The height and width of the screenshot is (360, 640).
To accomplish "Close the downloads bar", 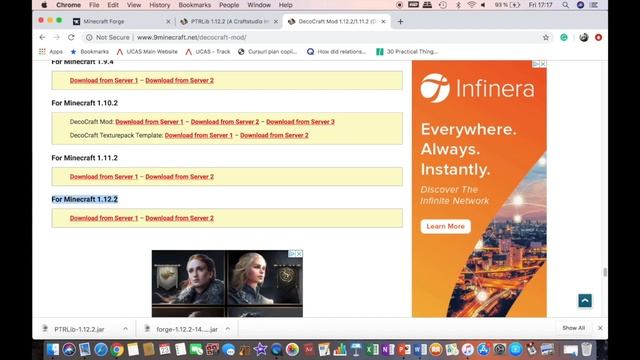I will point(600,328).
